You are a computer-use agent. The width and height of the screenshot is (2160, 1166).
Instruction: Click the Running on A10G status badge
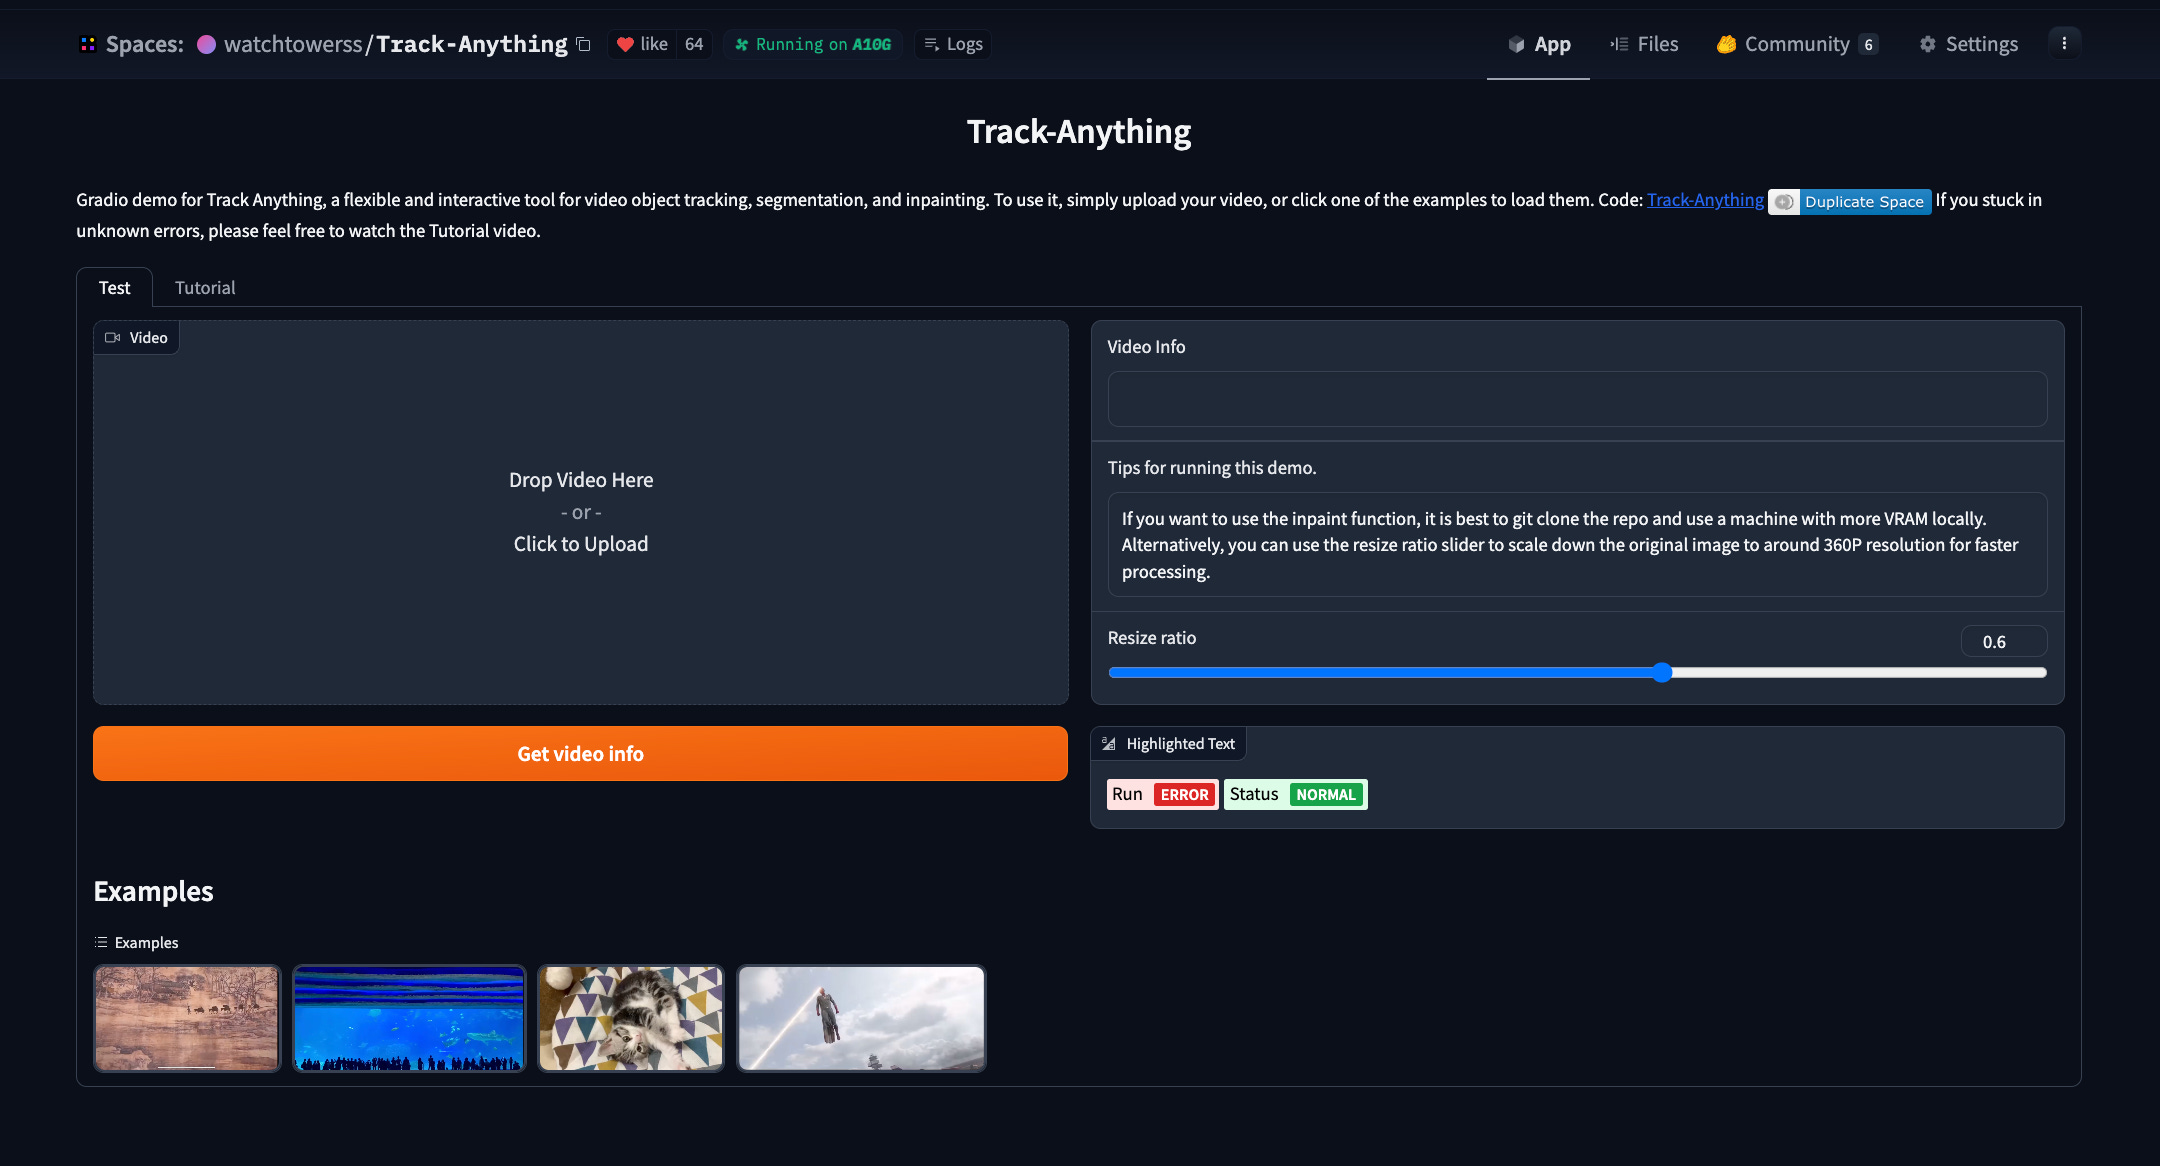coord(813,44)
